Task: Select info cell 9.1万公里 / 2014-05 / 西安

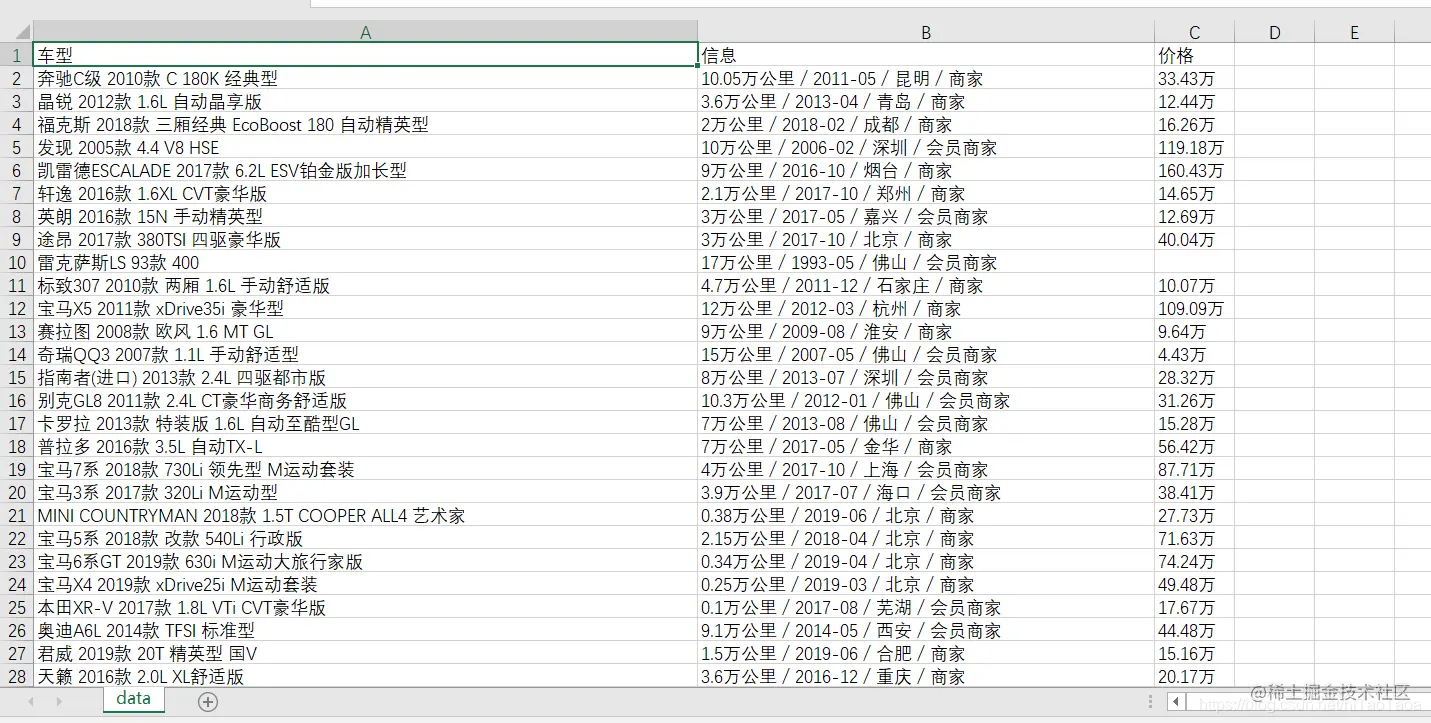Action: (x=926, y=630)
